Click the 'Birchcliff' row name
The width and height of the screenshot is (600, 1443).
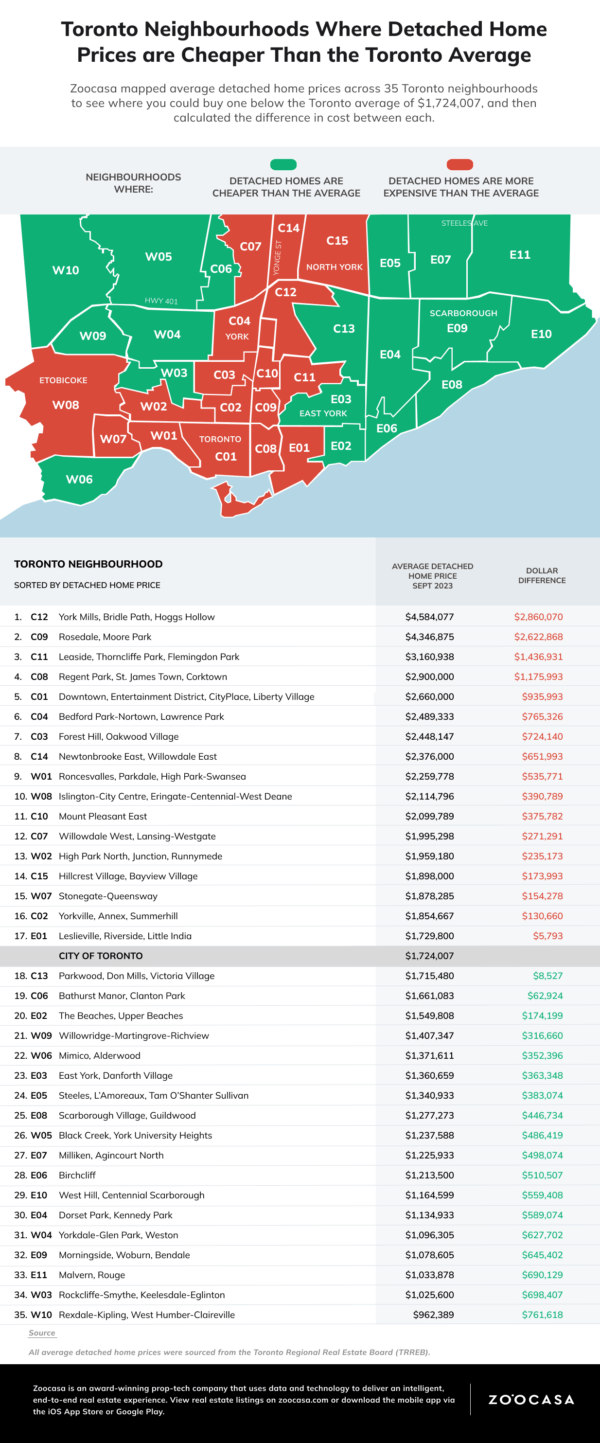(x=79, y=1175)
